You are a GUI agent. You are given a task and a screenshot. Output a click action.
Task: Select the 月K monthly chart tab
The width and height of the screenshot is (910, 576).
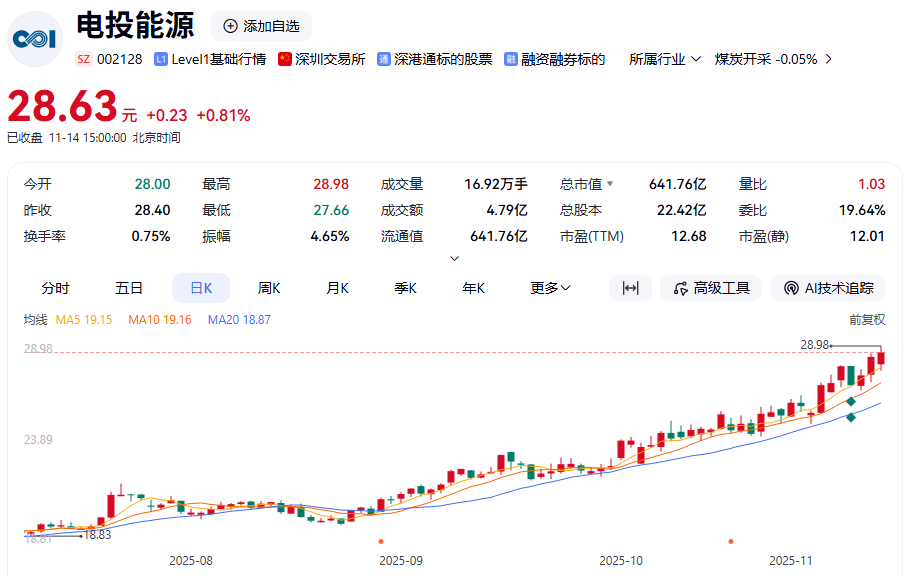point(337,288)
